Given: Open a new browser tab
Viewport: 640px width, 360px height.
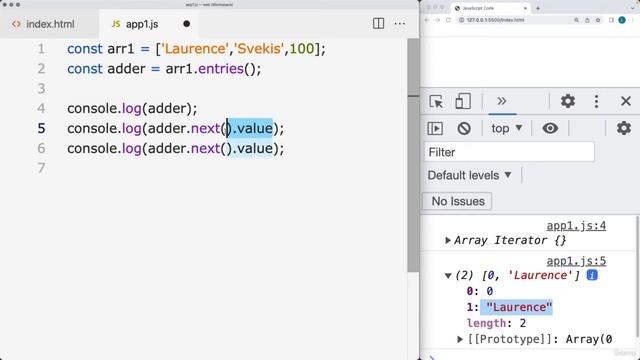Looking at the screenshot, I should point(538,8).
